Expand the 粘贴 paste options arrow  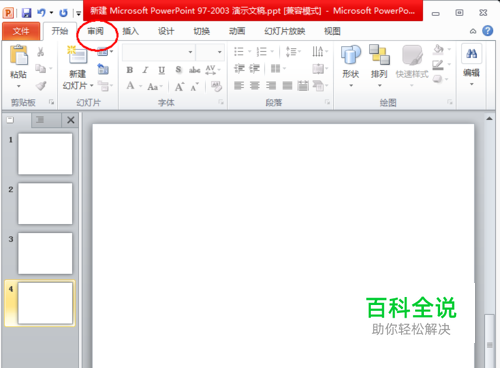point(19,86)
